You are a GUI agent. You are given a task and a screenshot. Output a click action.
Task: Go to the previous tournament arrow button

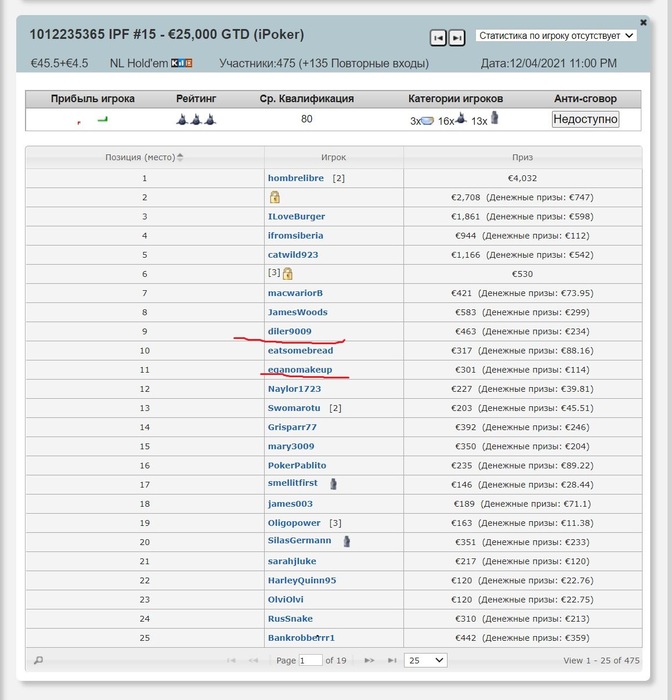[438, 37]
